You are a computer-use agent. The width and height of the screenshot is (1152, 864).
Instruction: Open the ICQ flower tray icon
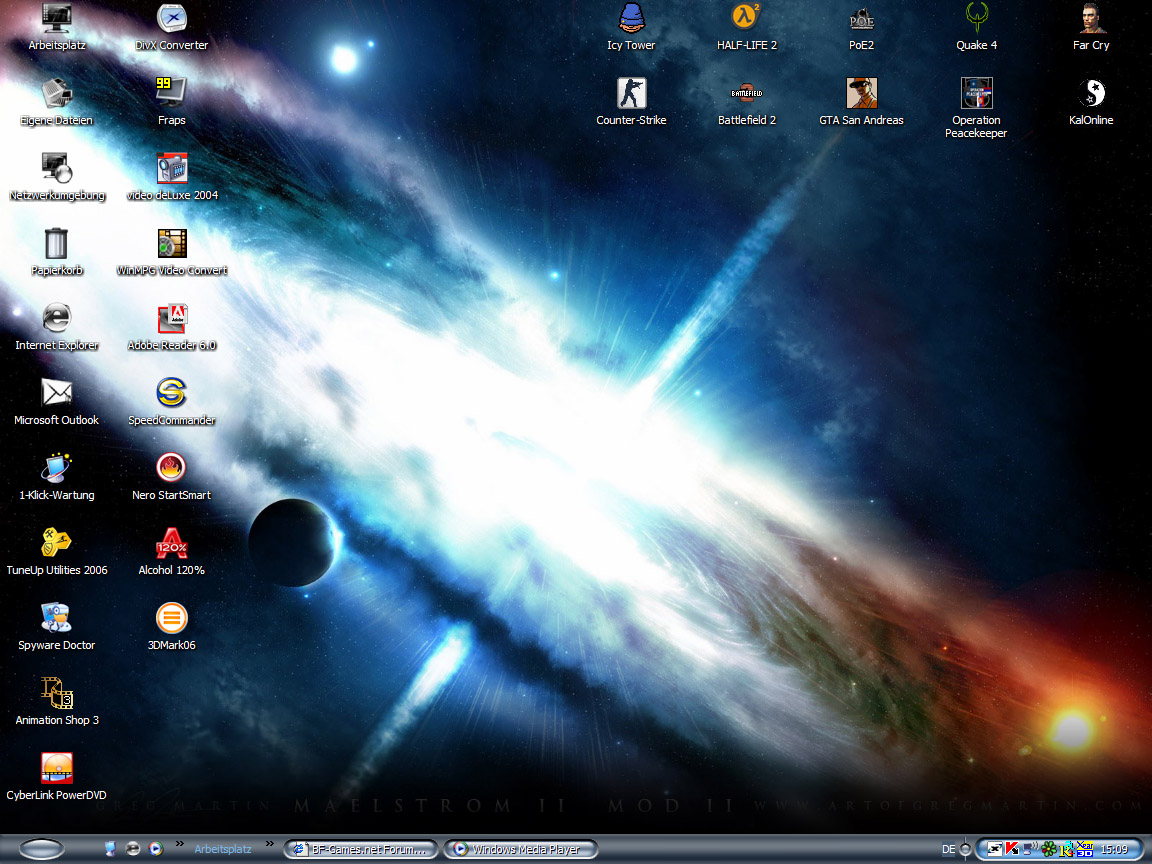click(1049, 849)
